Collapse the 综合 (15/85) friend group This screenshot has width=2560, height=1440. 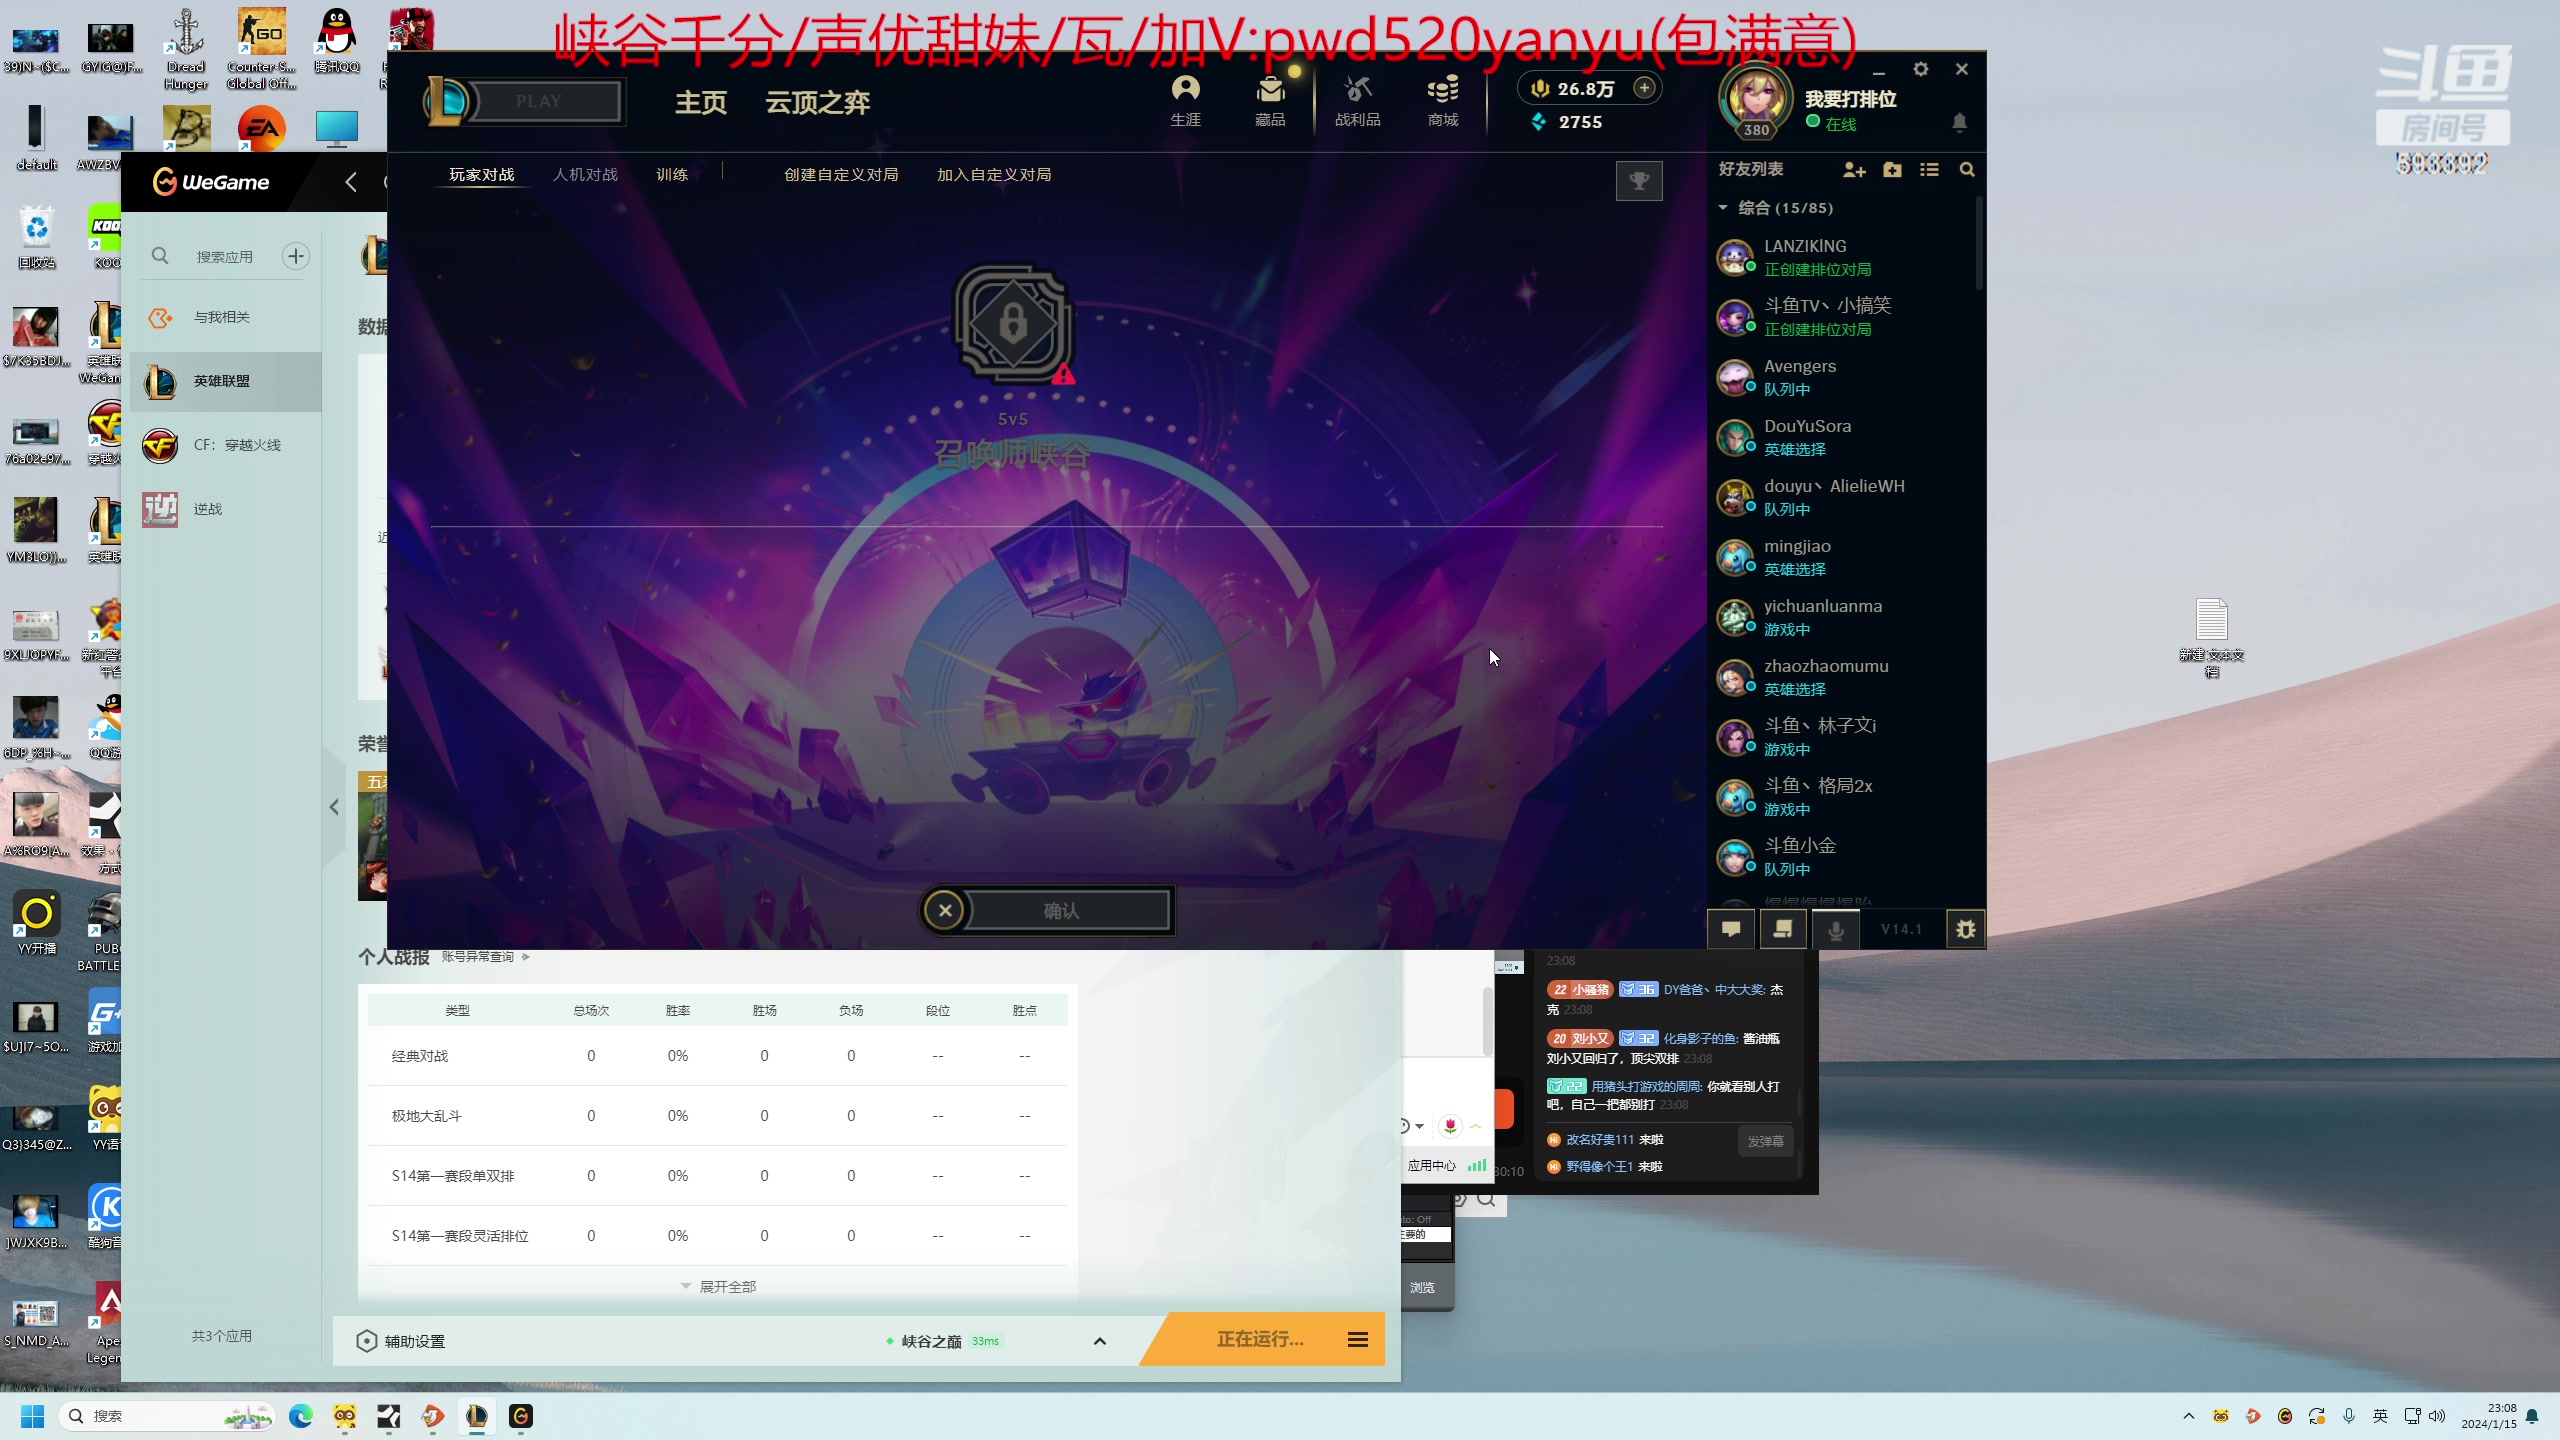point(1723,208)
